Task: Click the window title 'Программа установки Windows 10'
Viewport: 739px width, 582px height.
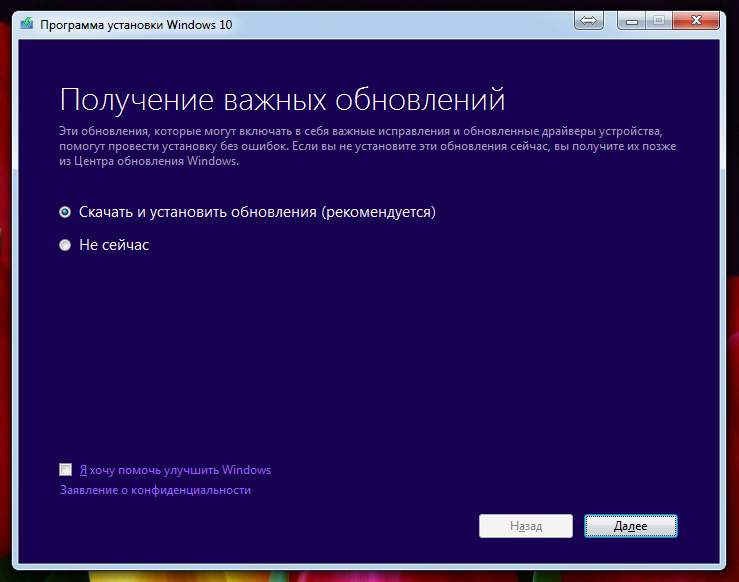Action: pos(136,25)
